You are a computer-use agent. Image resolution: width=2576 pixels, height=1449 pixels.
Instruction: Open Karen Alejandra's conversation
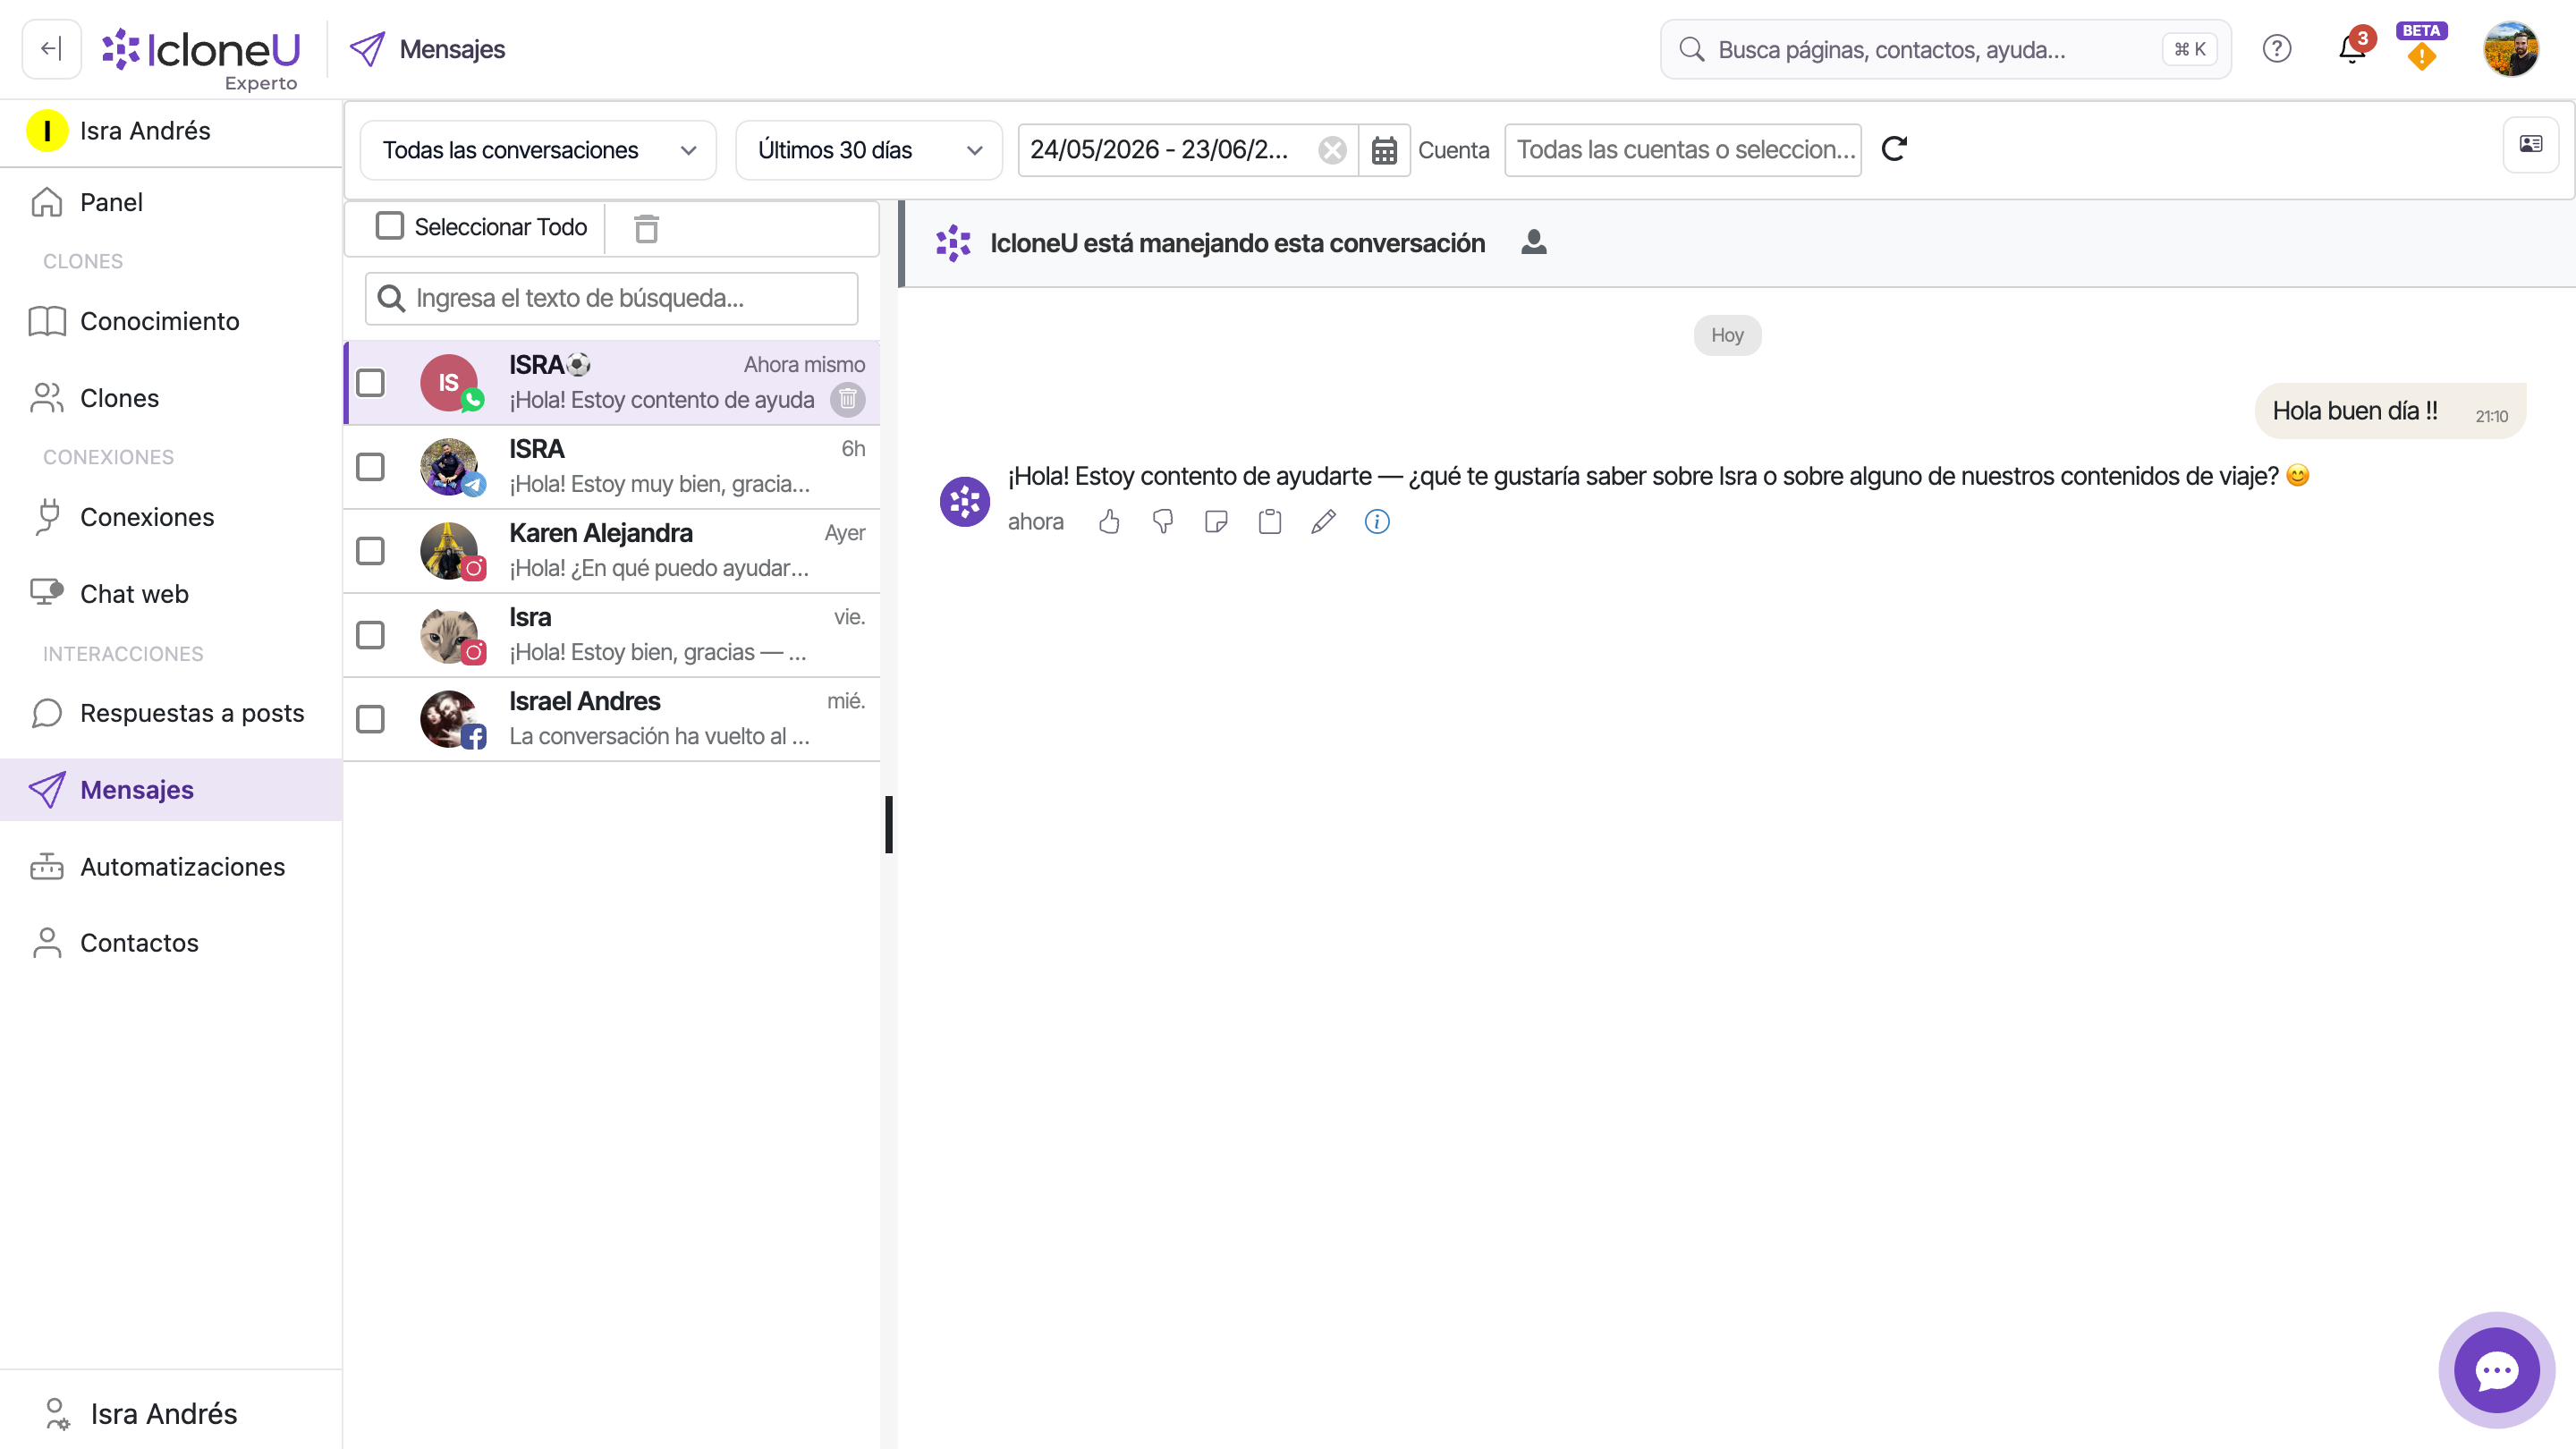tap(612, 551)
